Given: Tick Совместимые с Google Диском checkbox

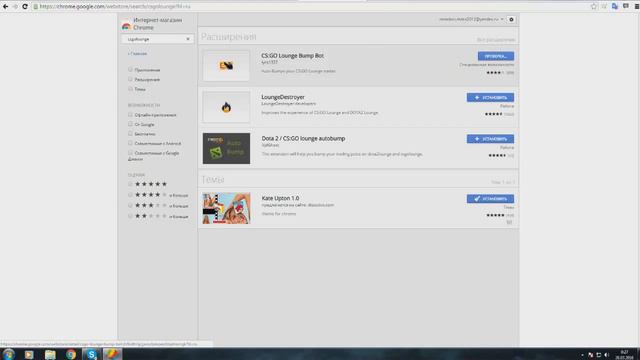Looking at the screenshot, I should (x=131, y=153).
